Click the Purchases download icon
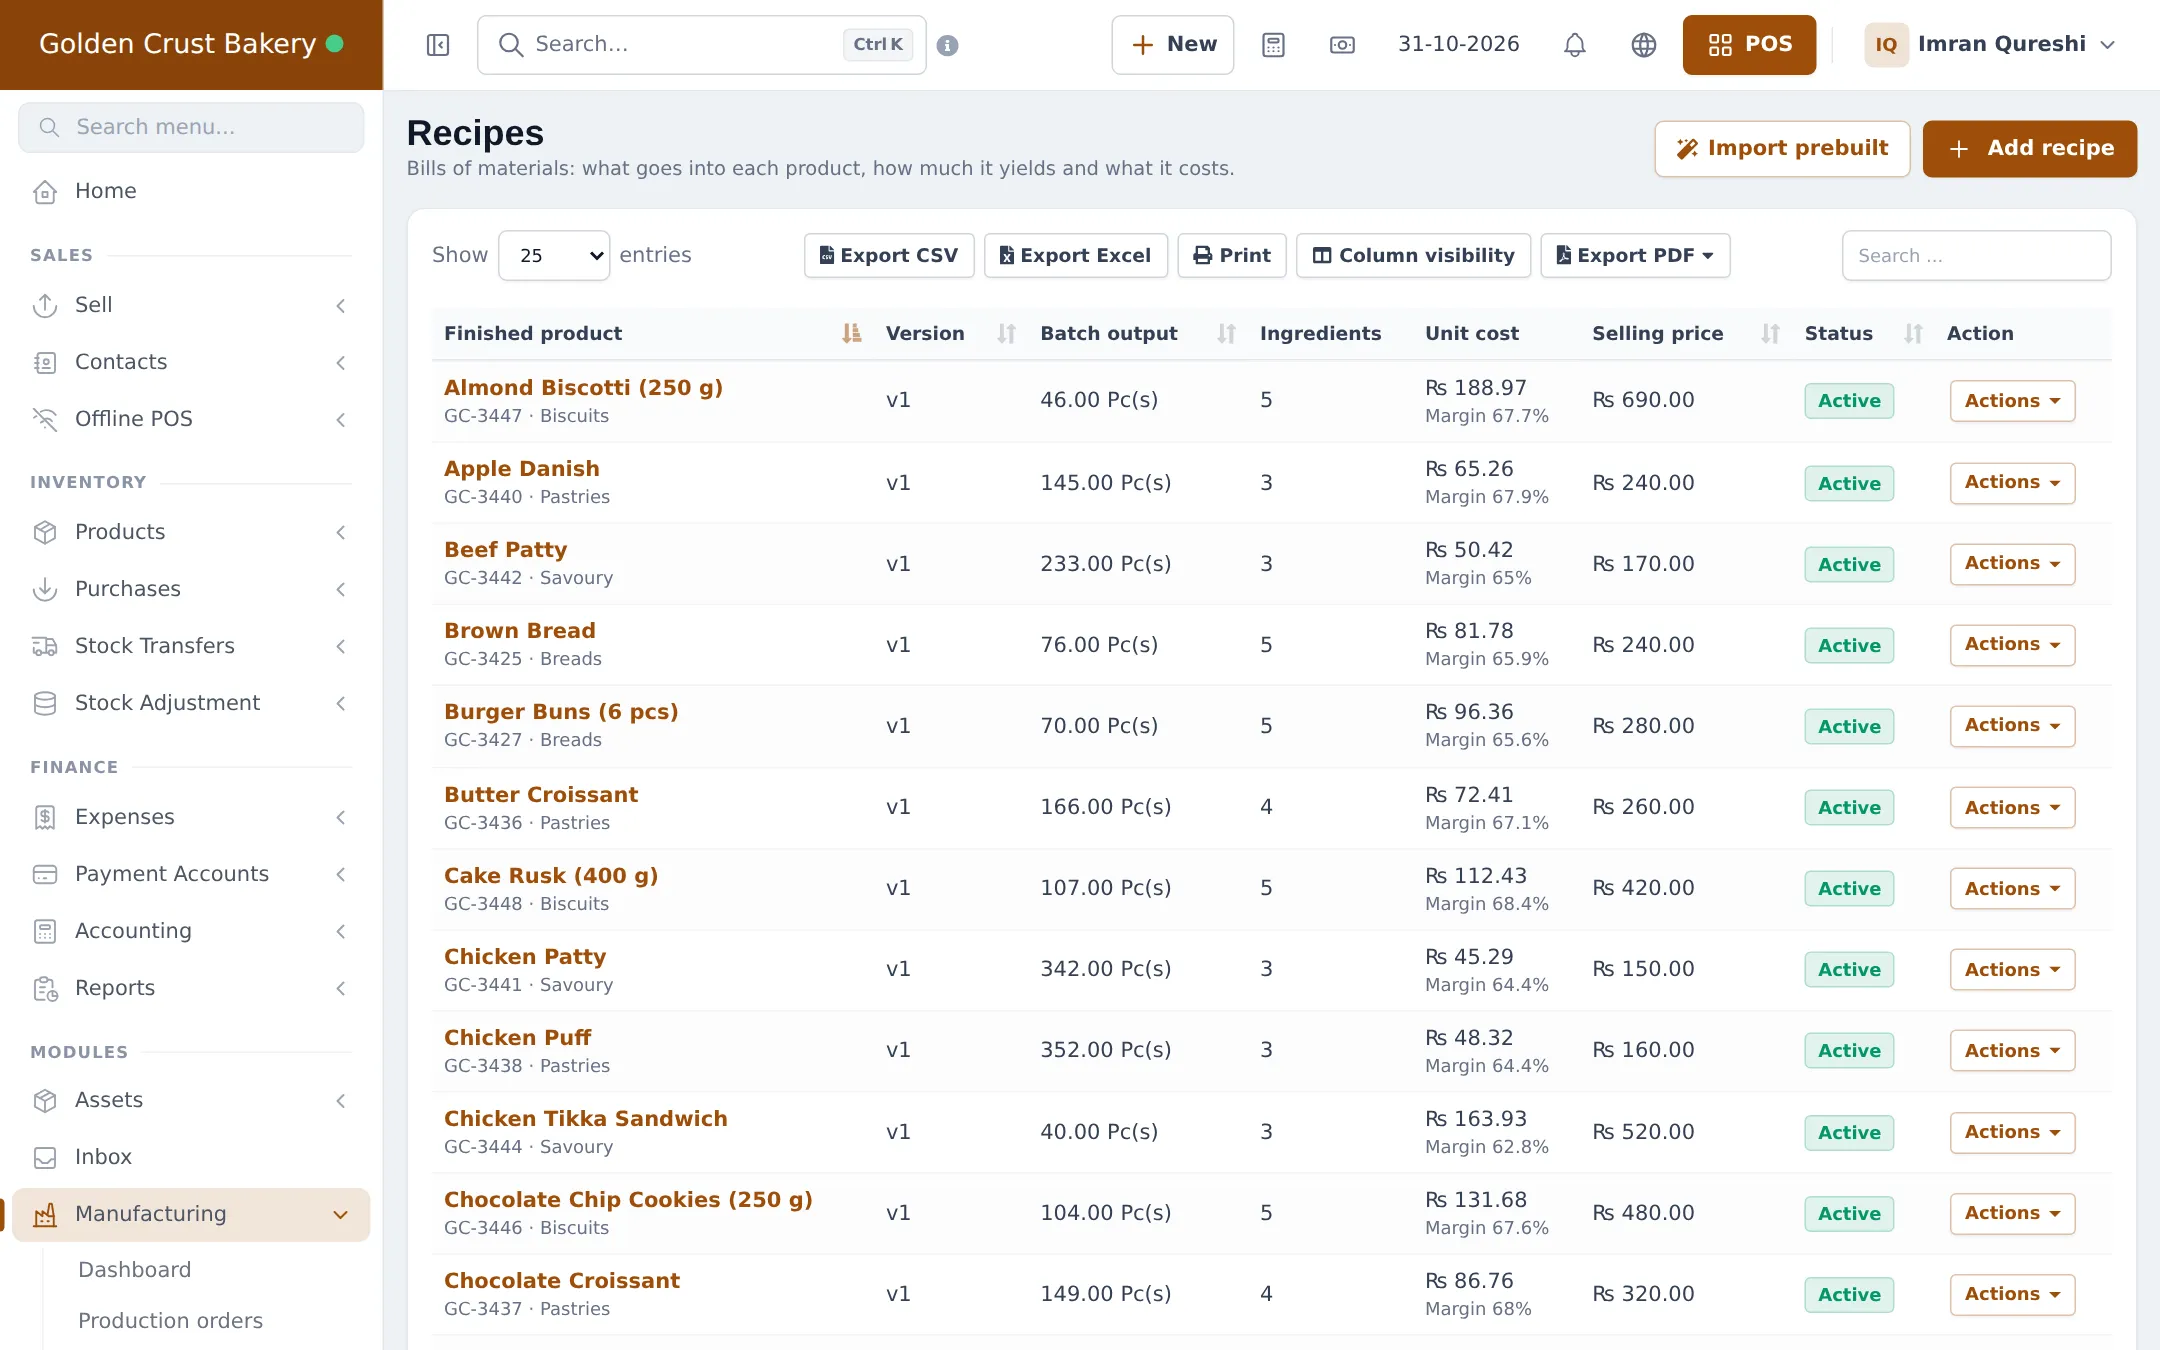Image resolution: width=2160 pixels, height=1350 pixels. [x=45, y=589]
